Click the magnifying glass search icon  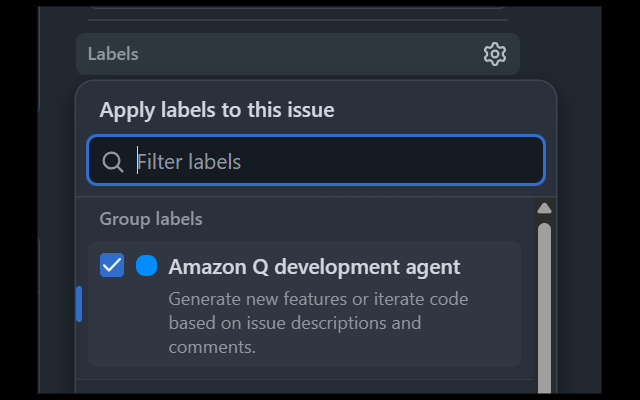(113, 162)
